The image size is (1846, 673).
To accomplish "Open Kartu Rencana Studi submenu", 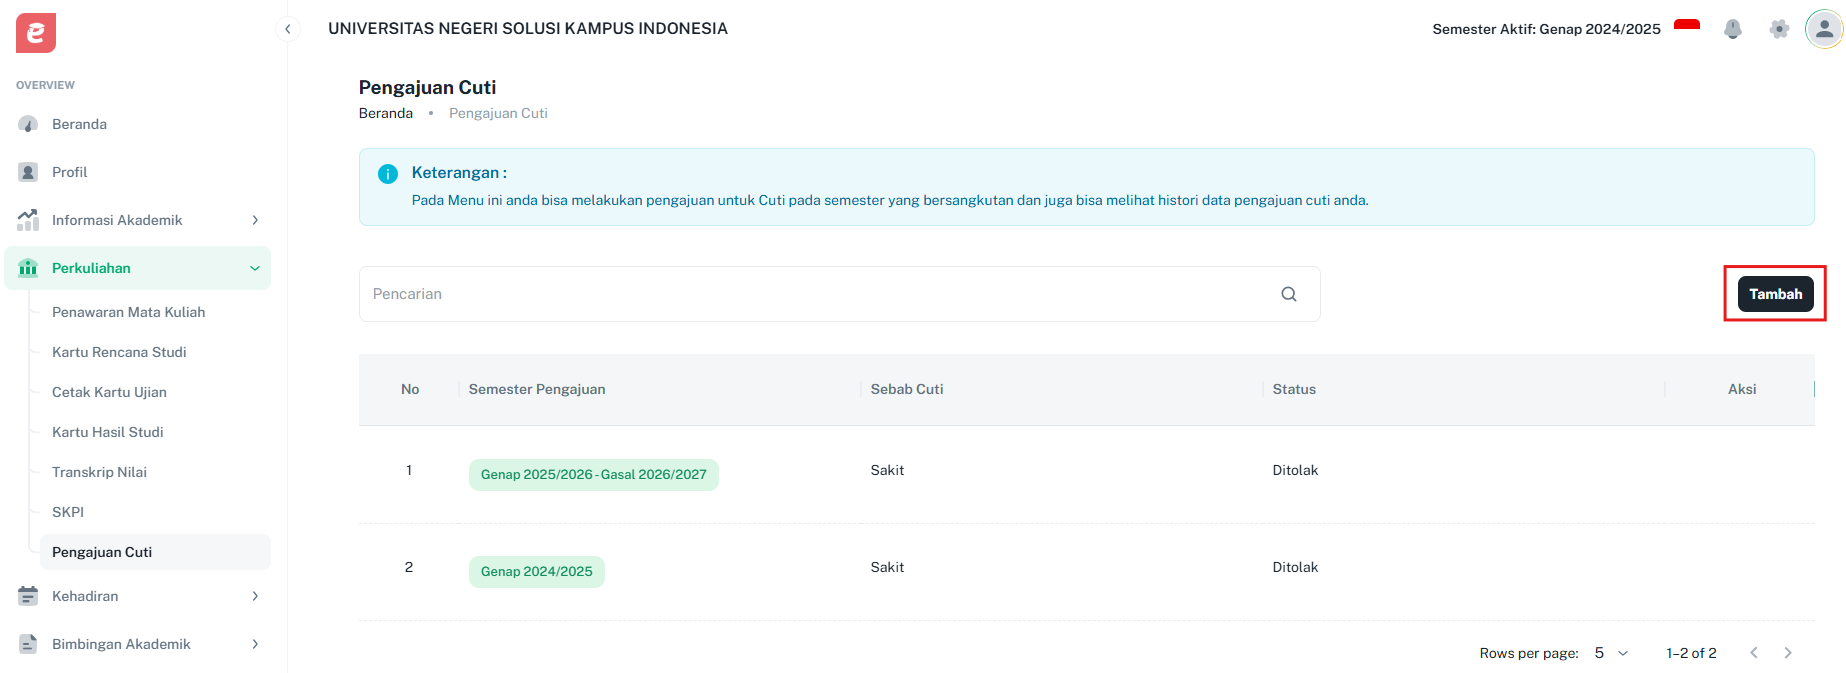I will click(x=155, y=352).
